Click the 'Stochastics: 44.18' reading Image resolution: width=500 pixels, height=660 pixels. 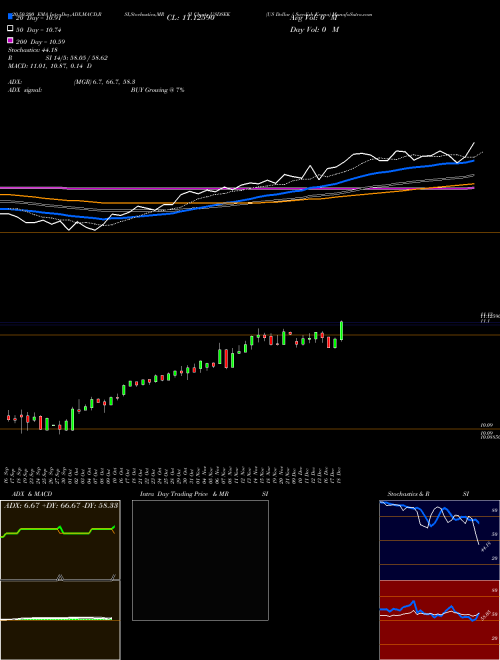point(33,50)
